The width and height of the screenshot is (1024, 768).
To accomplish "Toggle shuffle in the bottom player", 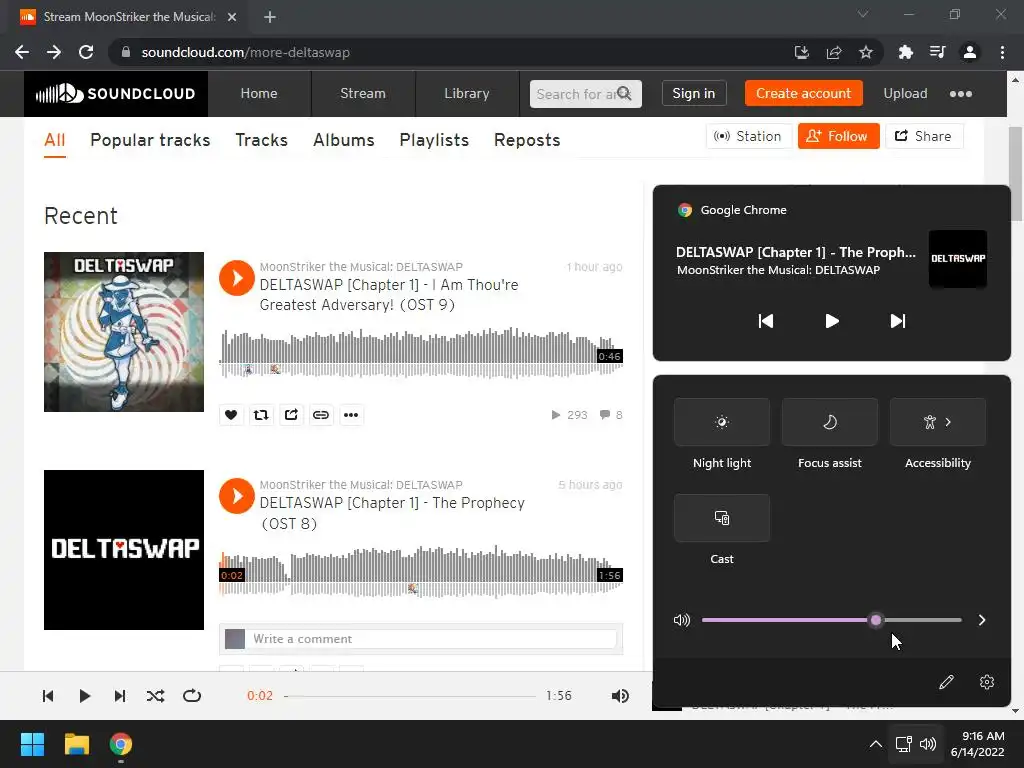I will point(155,696).
